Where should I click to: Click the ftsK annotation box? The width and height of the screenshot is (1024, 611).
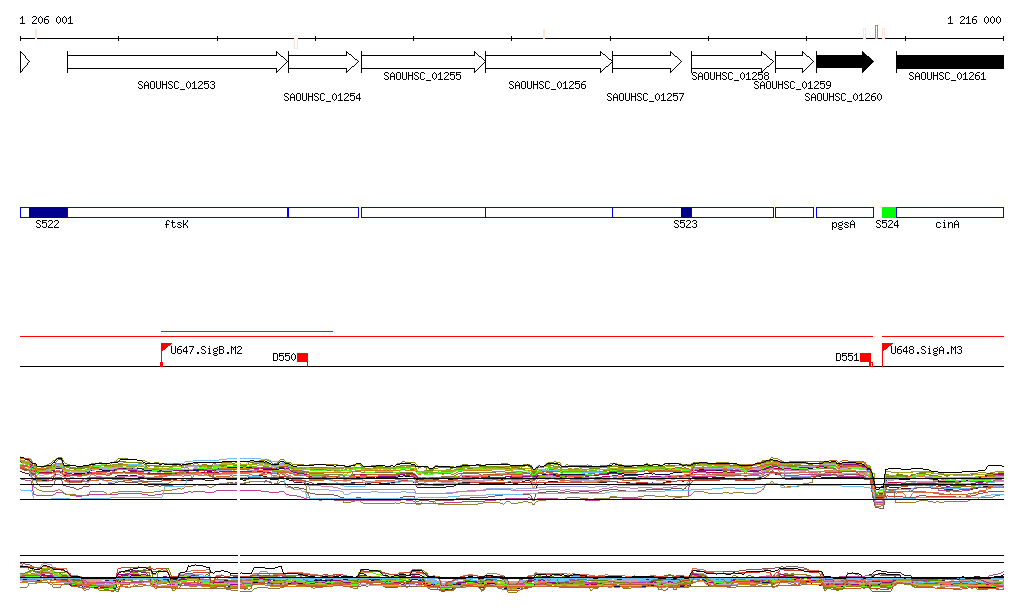pyautogui.click(x=178, y=212)
